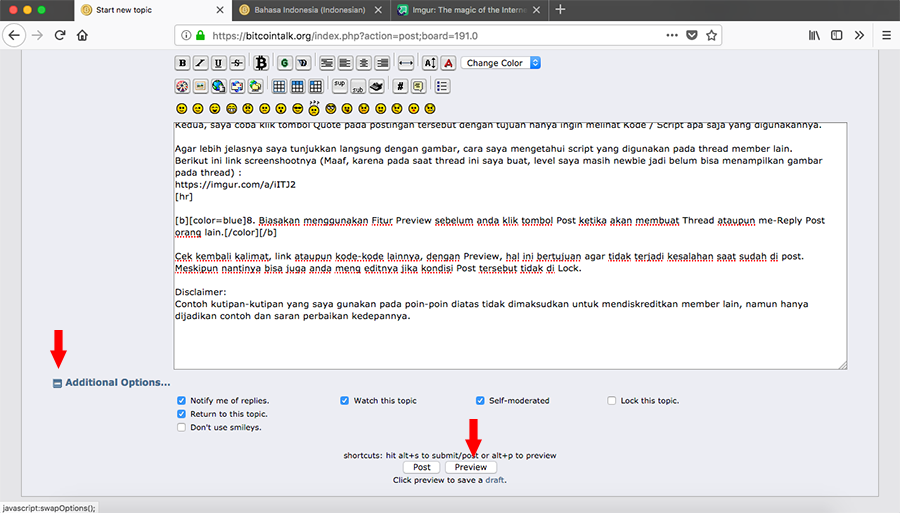Insert the grin smiley with teeth

pos(231,108)
